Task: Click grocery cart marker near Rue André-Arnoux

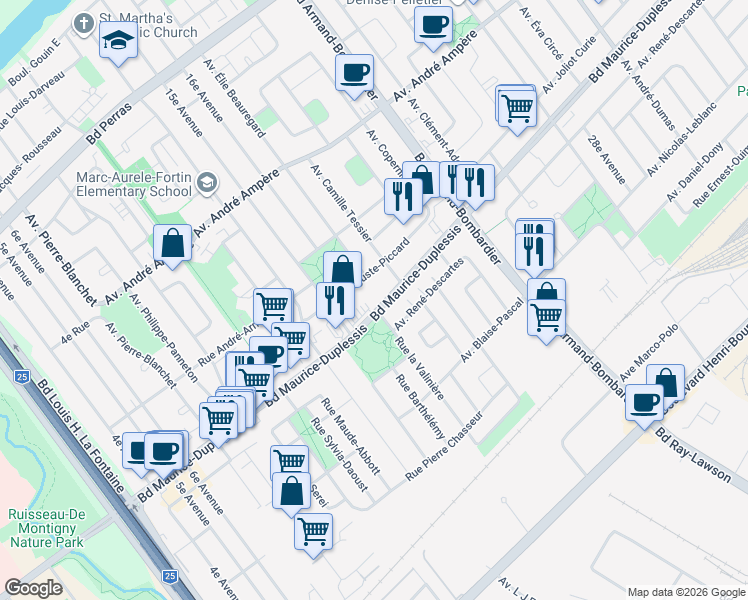Action: coord(273,306)
